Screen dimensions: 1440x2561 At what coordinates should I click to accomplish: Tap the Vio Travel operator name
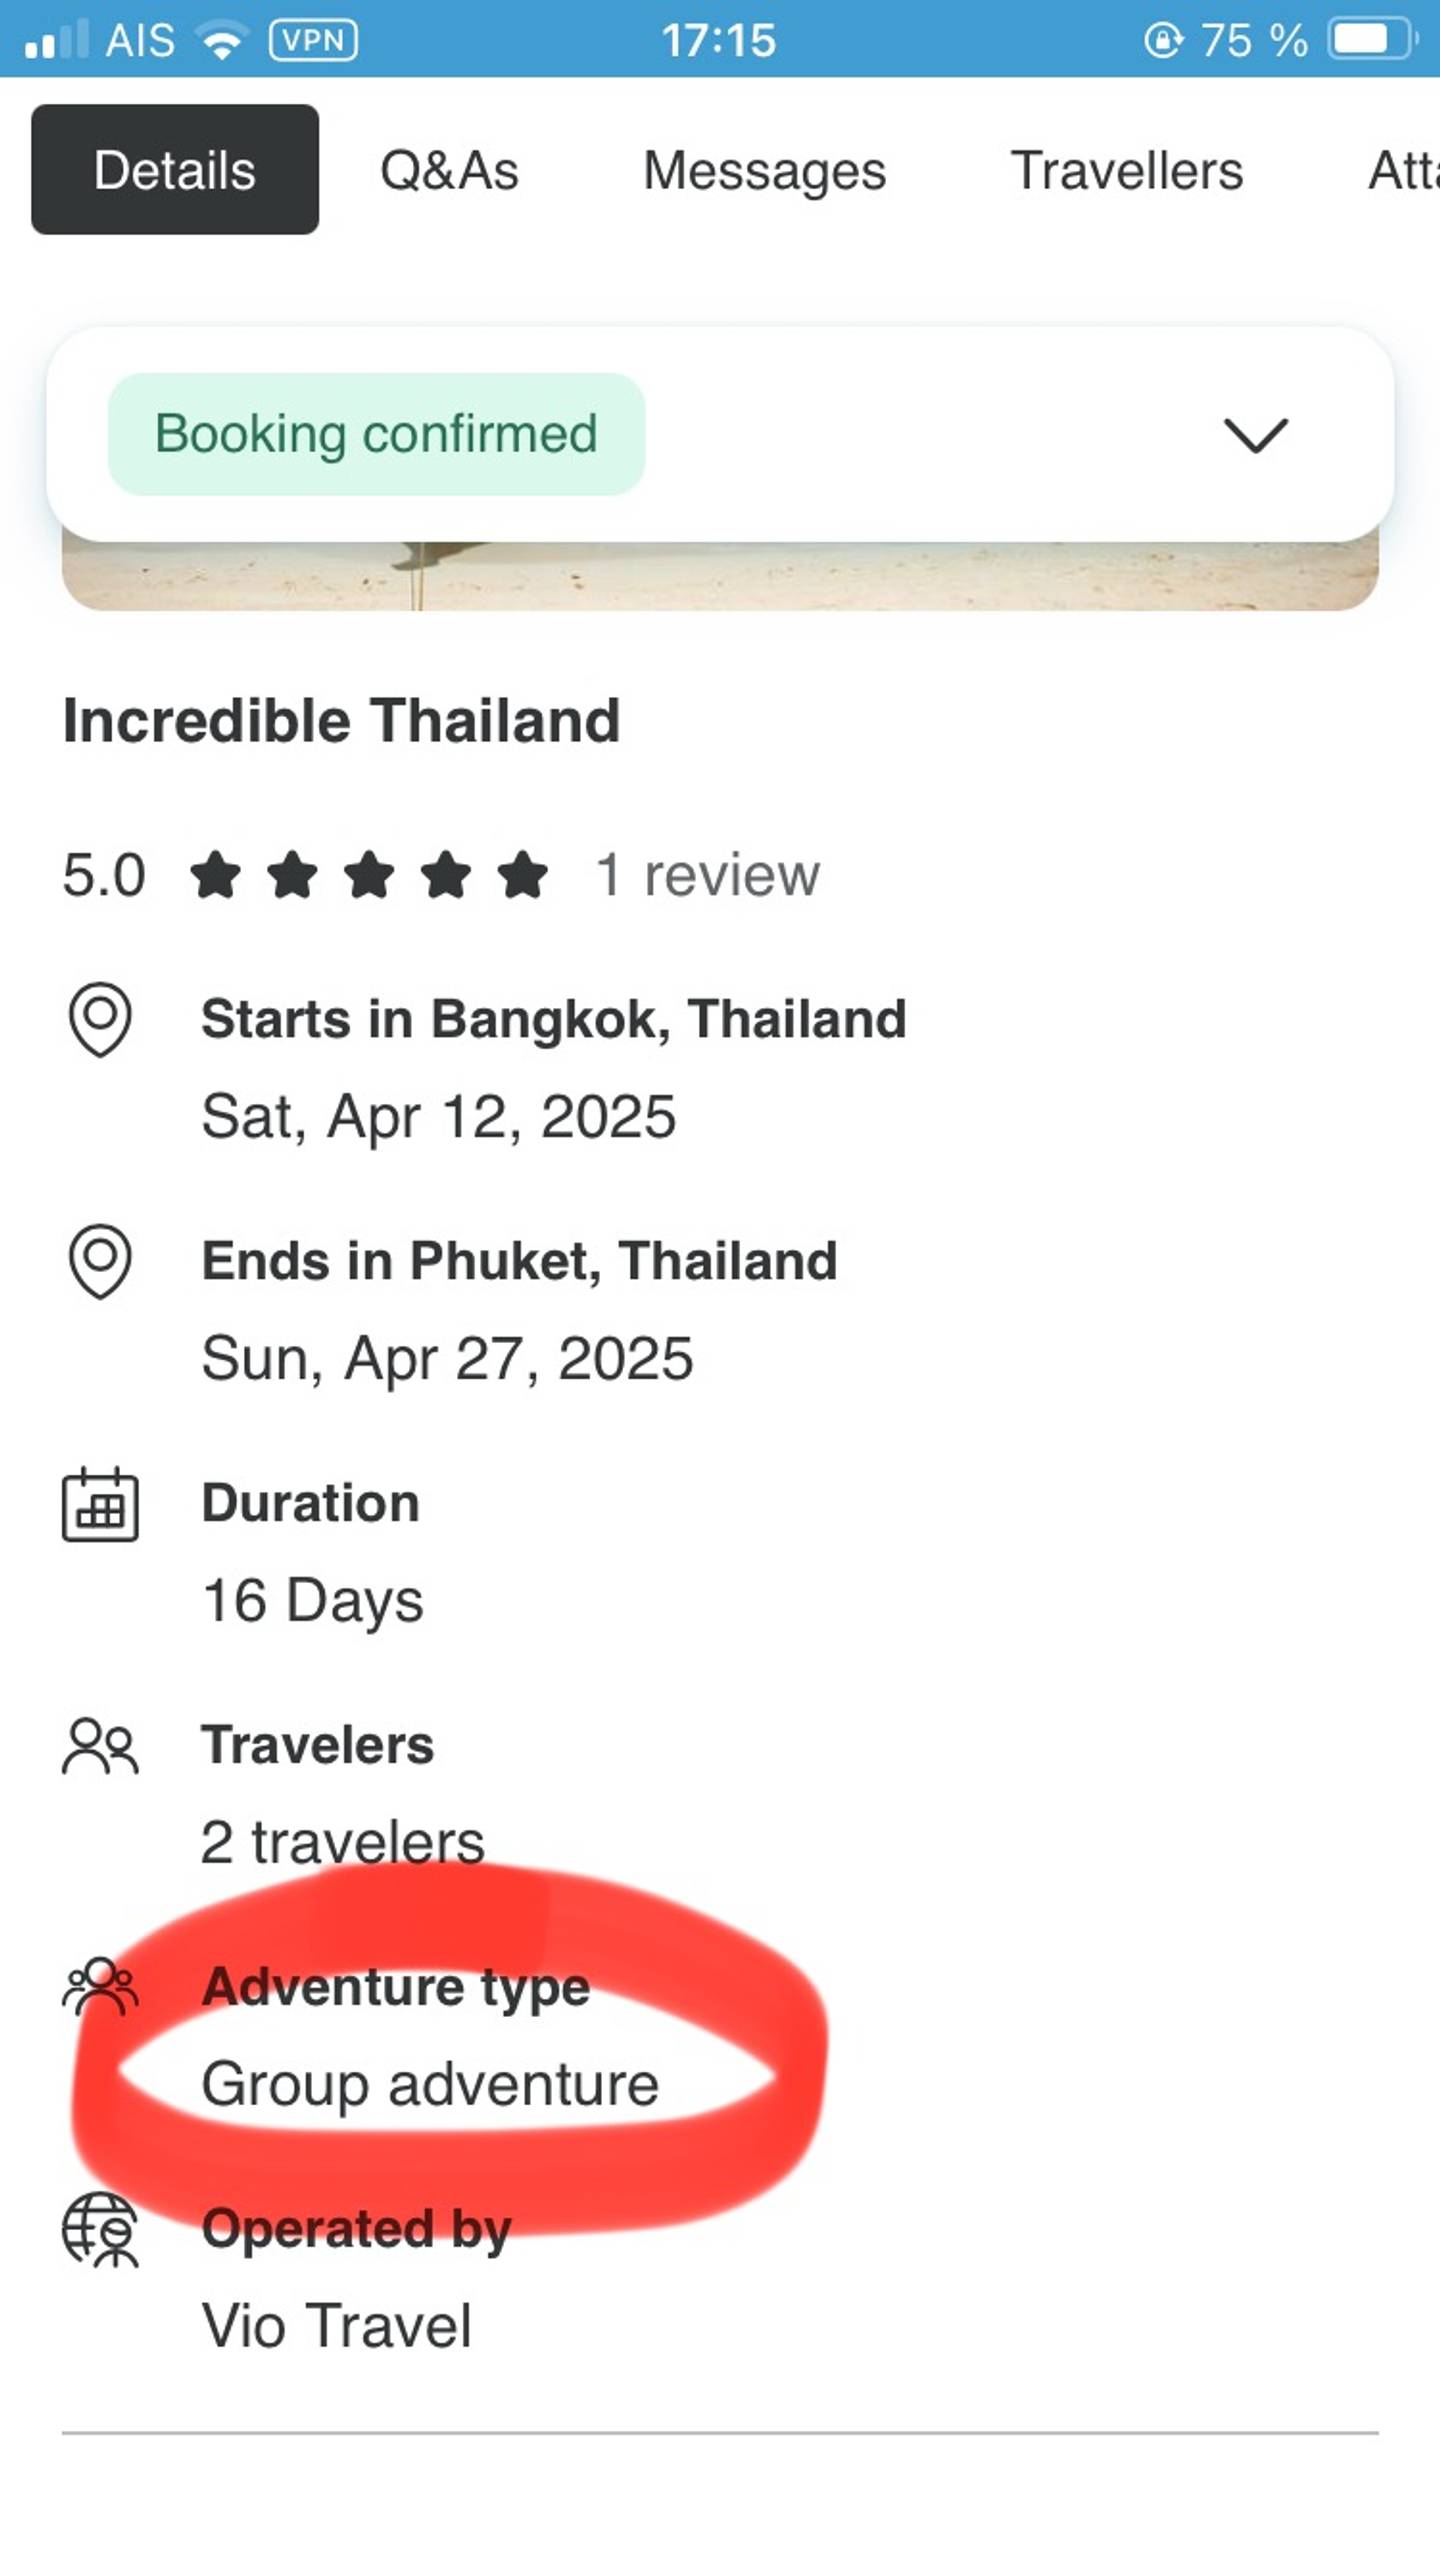pyautogui.click(x=336, y=2325)
